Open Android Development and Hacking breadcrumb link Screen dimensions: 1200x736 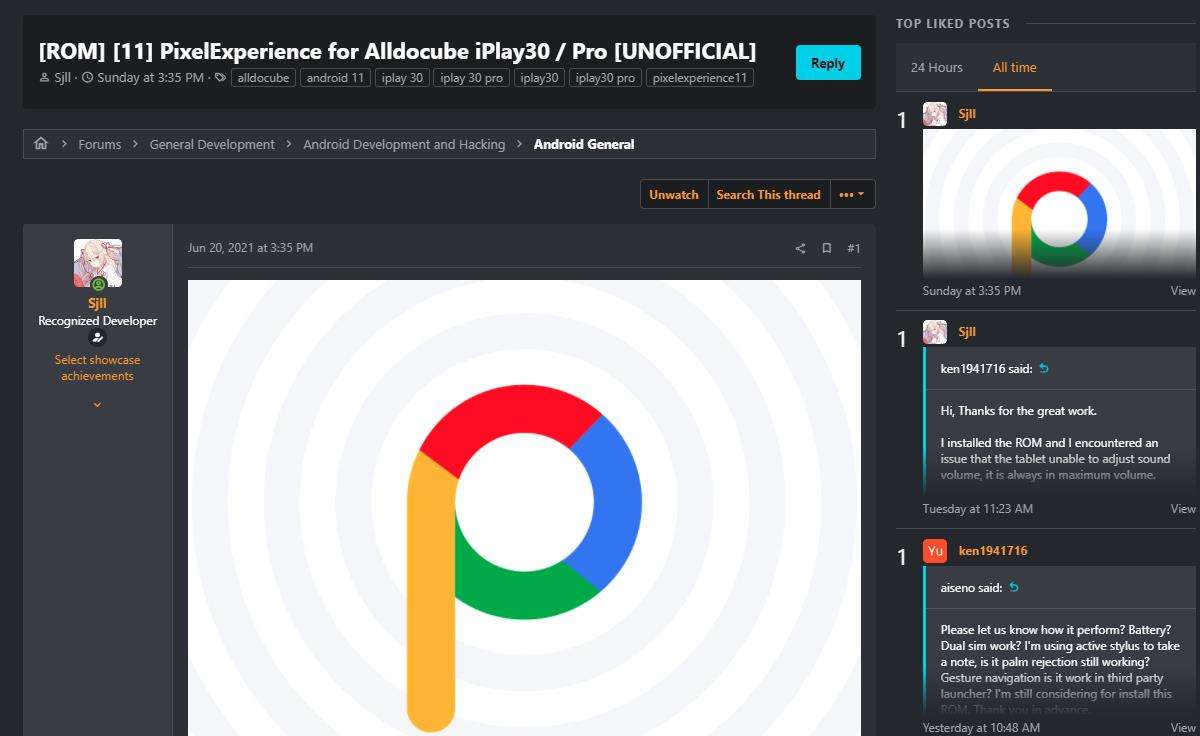[404, 144]
